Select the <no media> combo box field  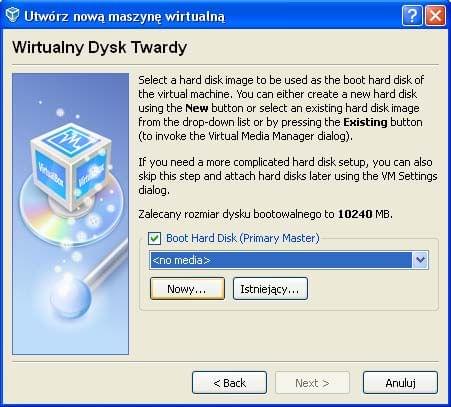pos(289,260)
